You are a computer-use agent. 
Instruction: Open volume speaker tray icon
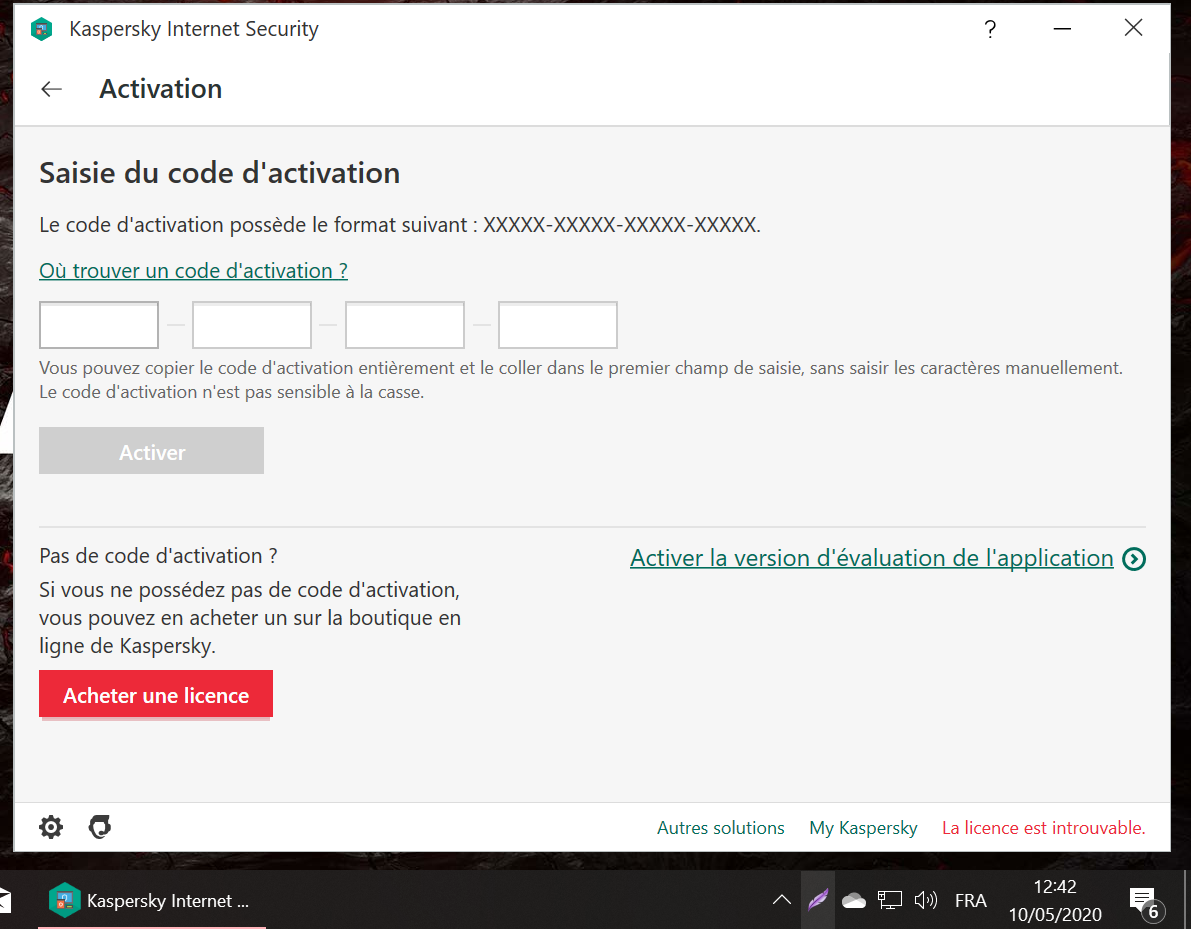pyautogui.click(x=925, y=900)
